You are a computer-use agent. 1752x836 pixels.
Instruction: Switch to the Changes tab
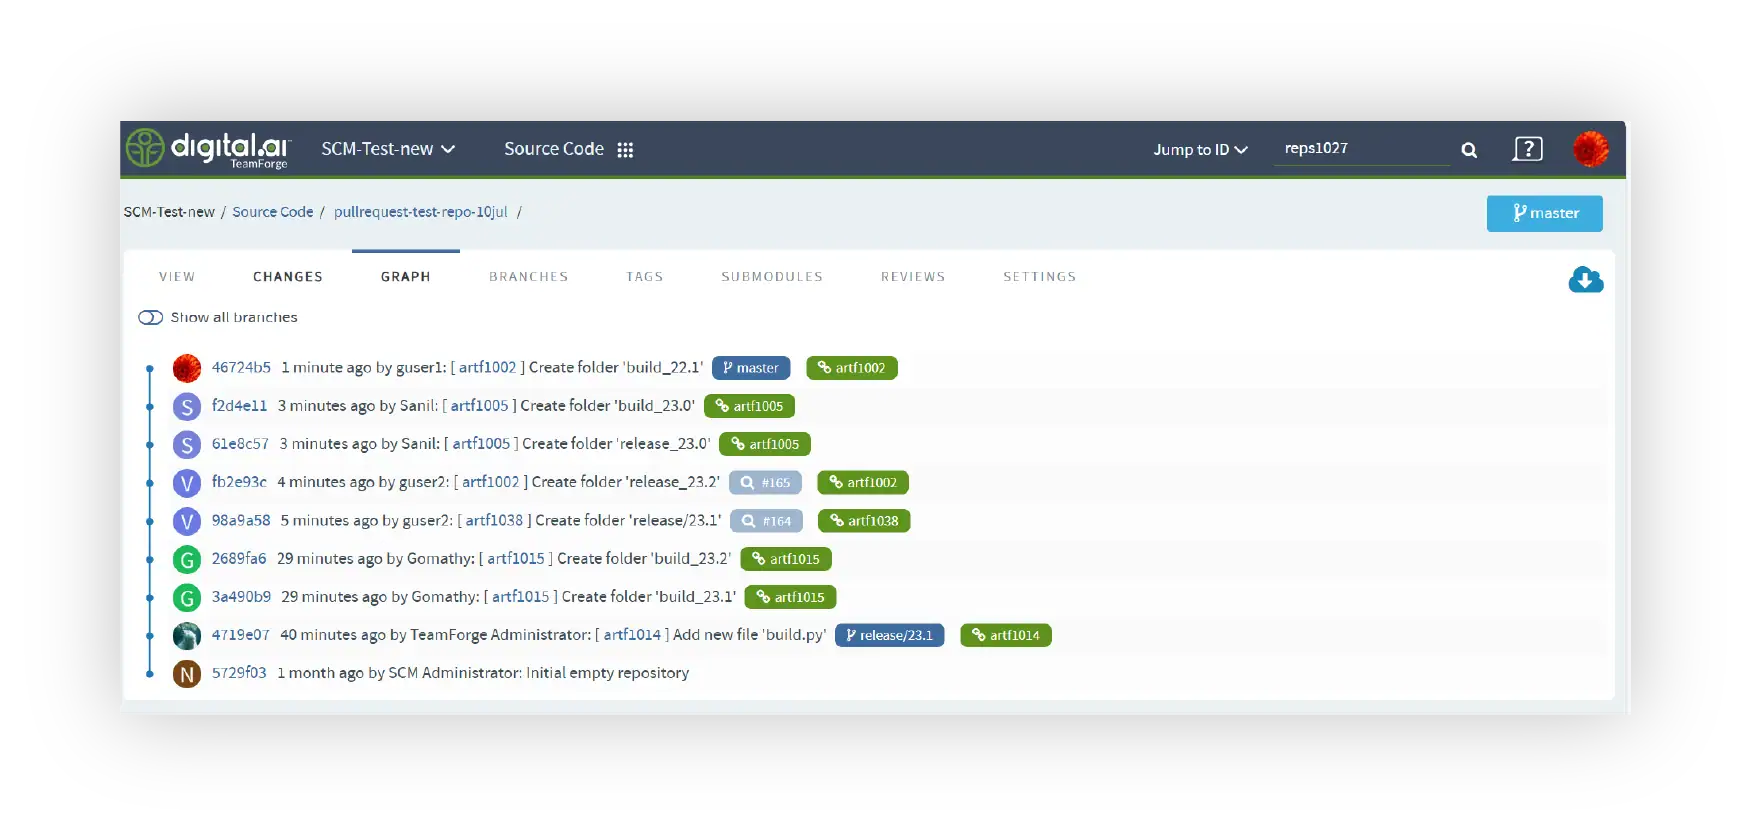tap(288, 277)
